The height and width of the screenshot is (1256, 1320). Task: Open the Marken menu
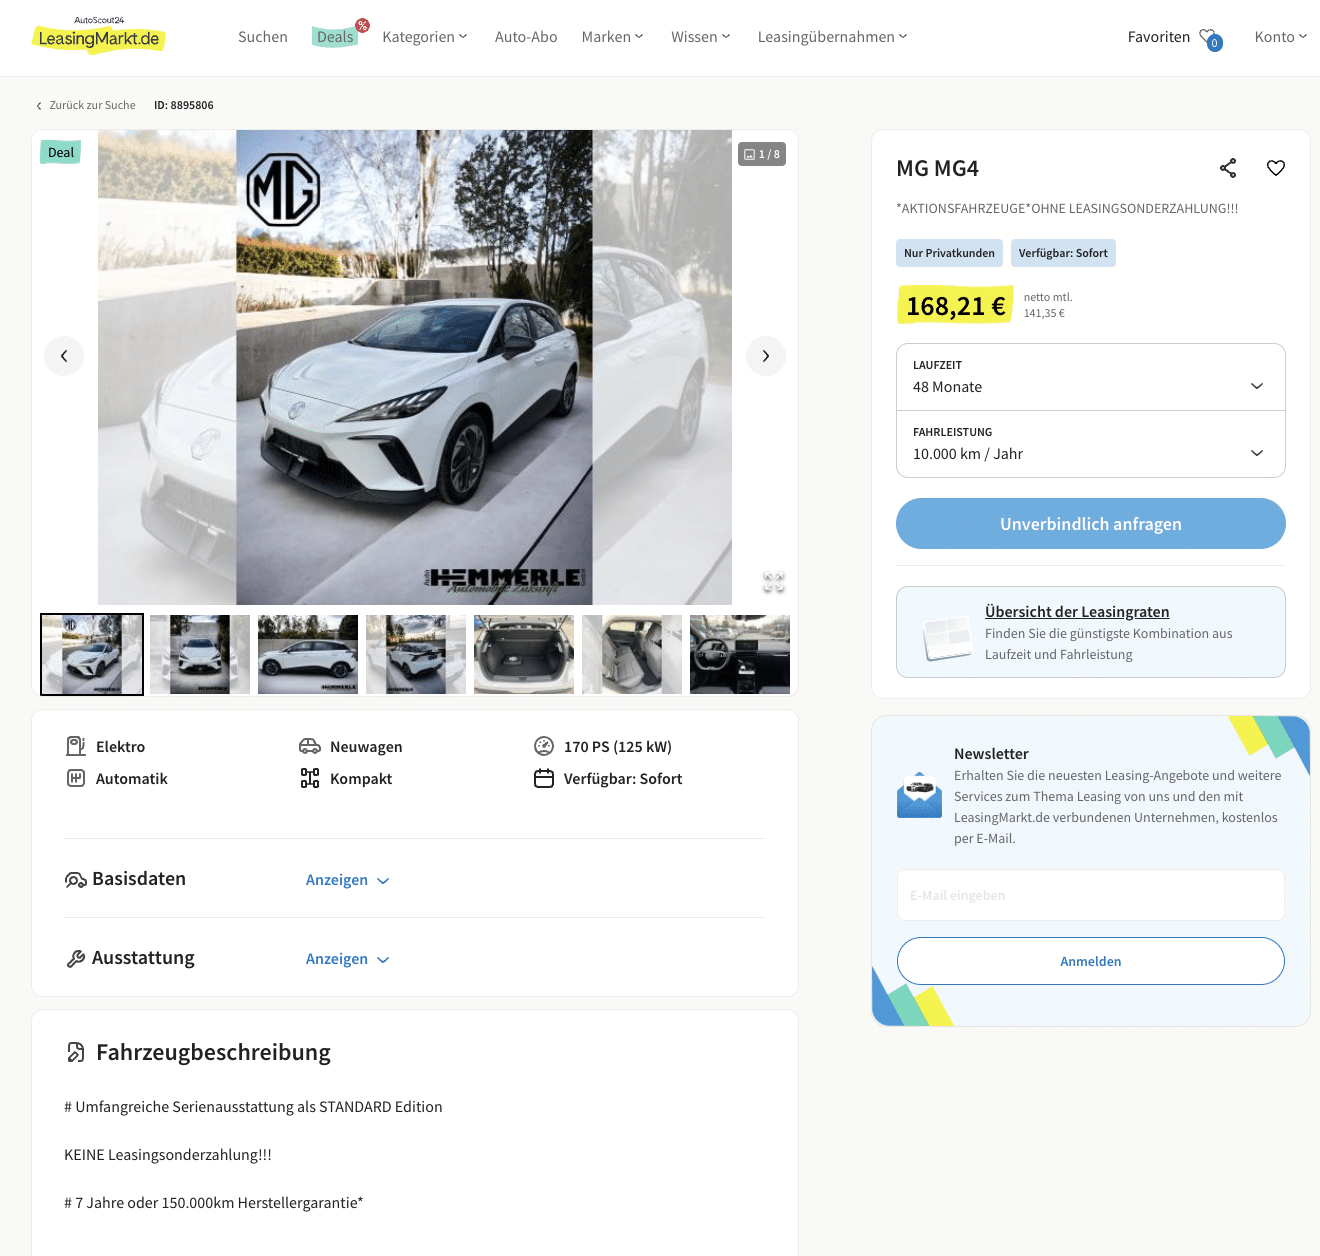pos(612,37)
